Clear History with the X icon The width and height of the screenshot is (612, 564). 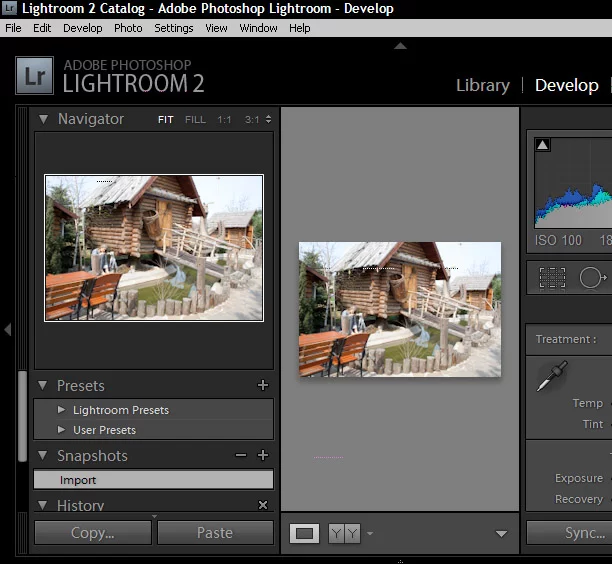click(x=263, y=506)
